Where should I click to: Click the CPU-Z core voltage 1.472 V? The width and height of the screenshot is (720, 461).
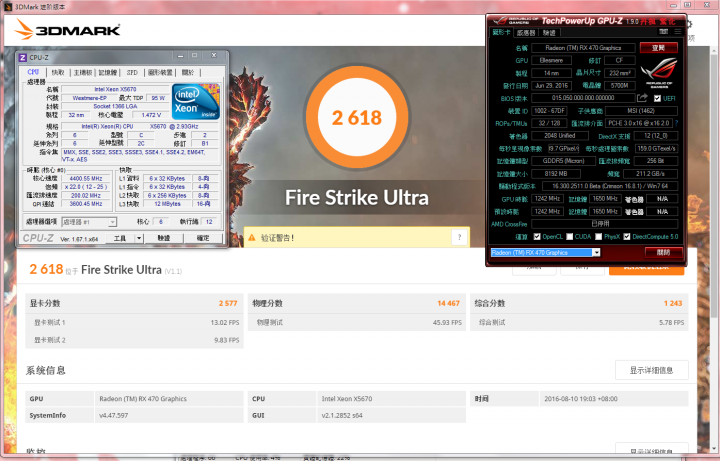151,115
